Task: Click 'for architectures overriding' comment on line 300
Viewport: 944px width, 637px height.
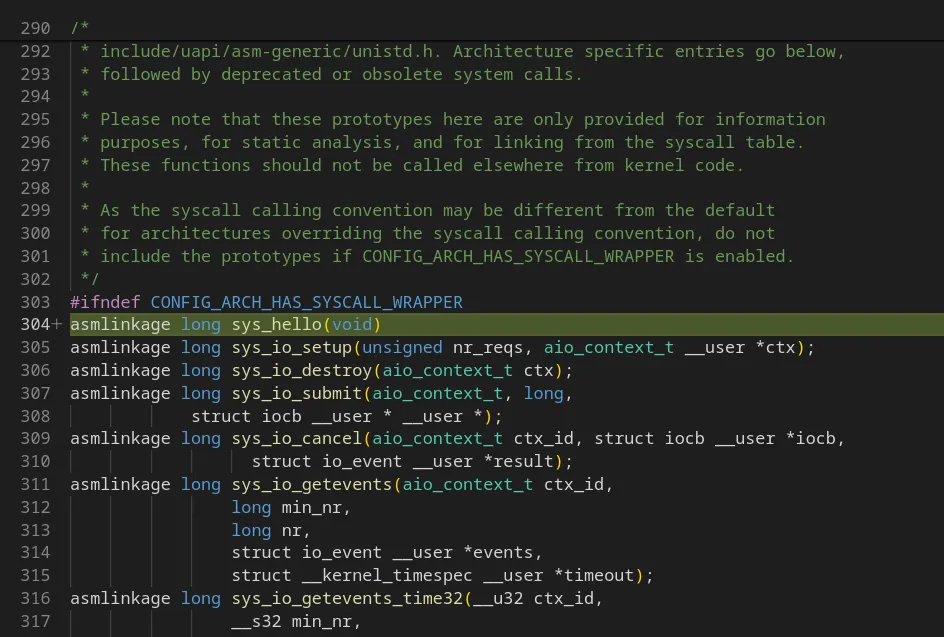Action: [x=428, y=233]
